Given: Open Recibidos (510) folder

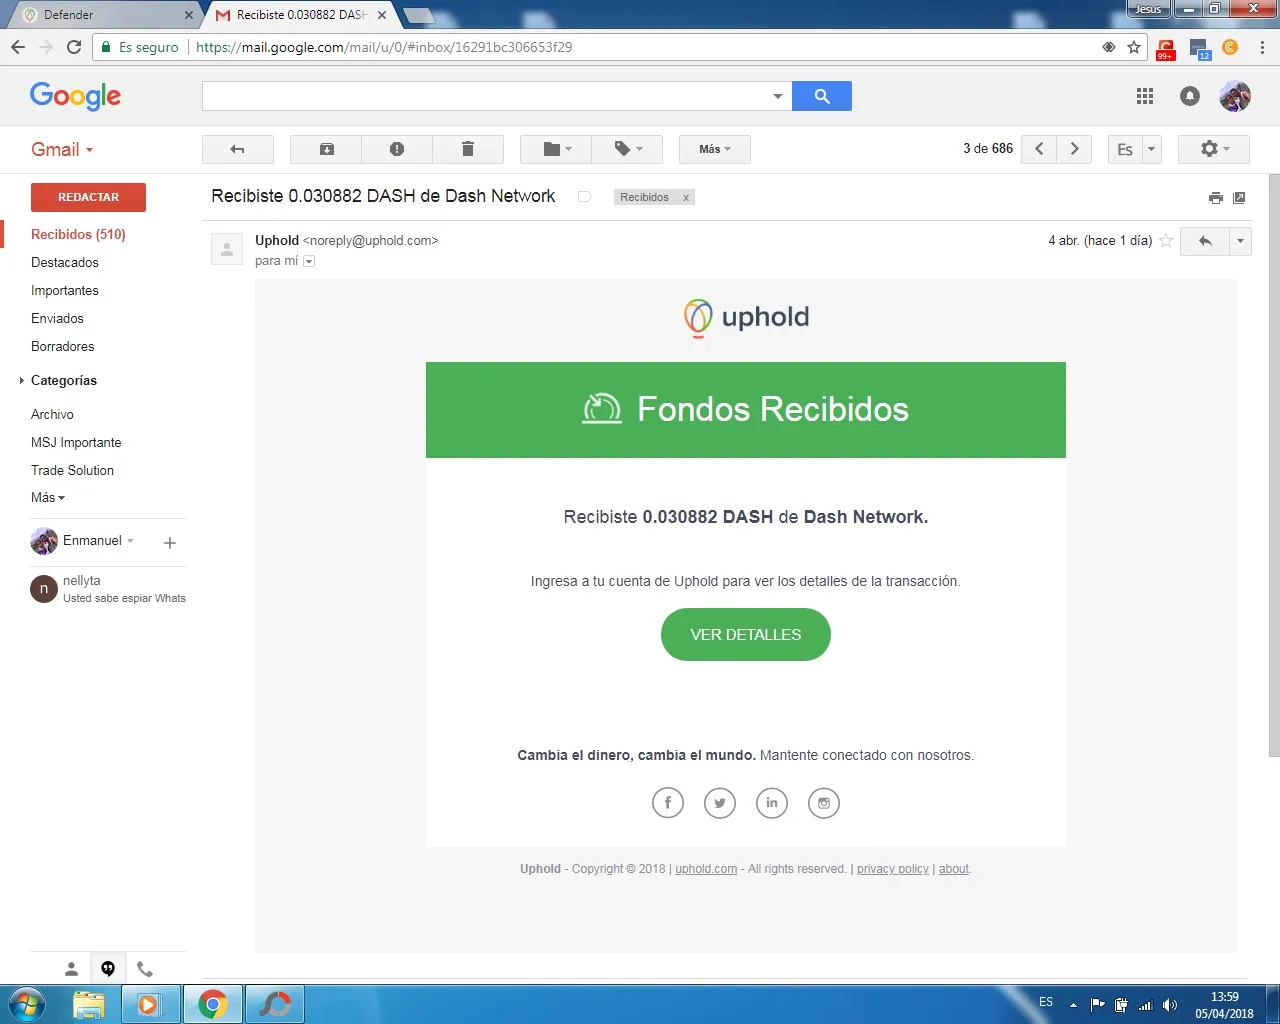Looking at the screenshot, I should pyautogui.click(x=78, y=234).
